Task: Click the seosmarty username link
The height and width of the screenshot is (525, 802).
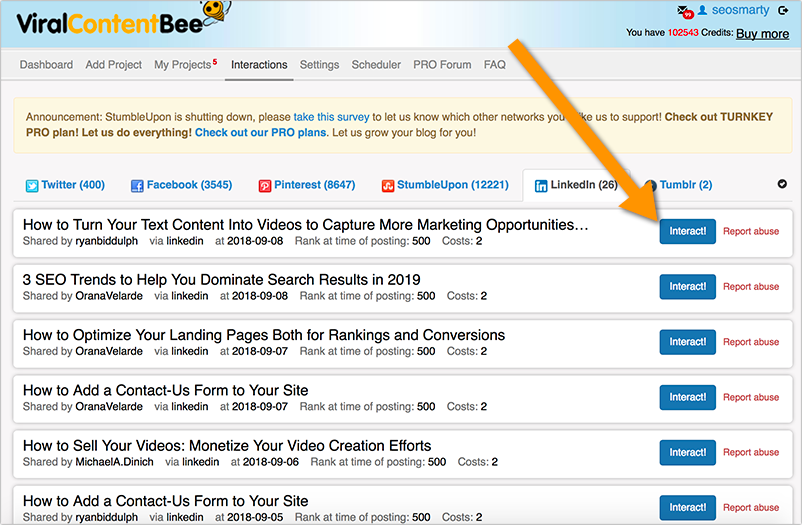Action: [740, 10]
